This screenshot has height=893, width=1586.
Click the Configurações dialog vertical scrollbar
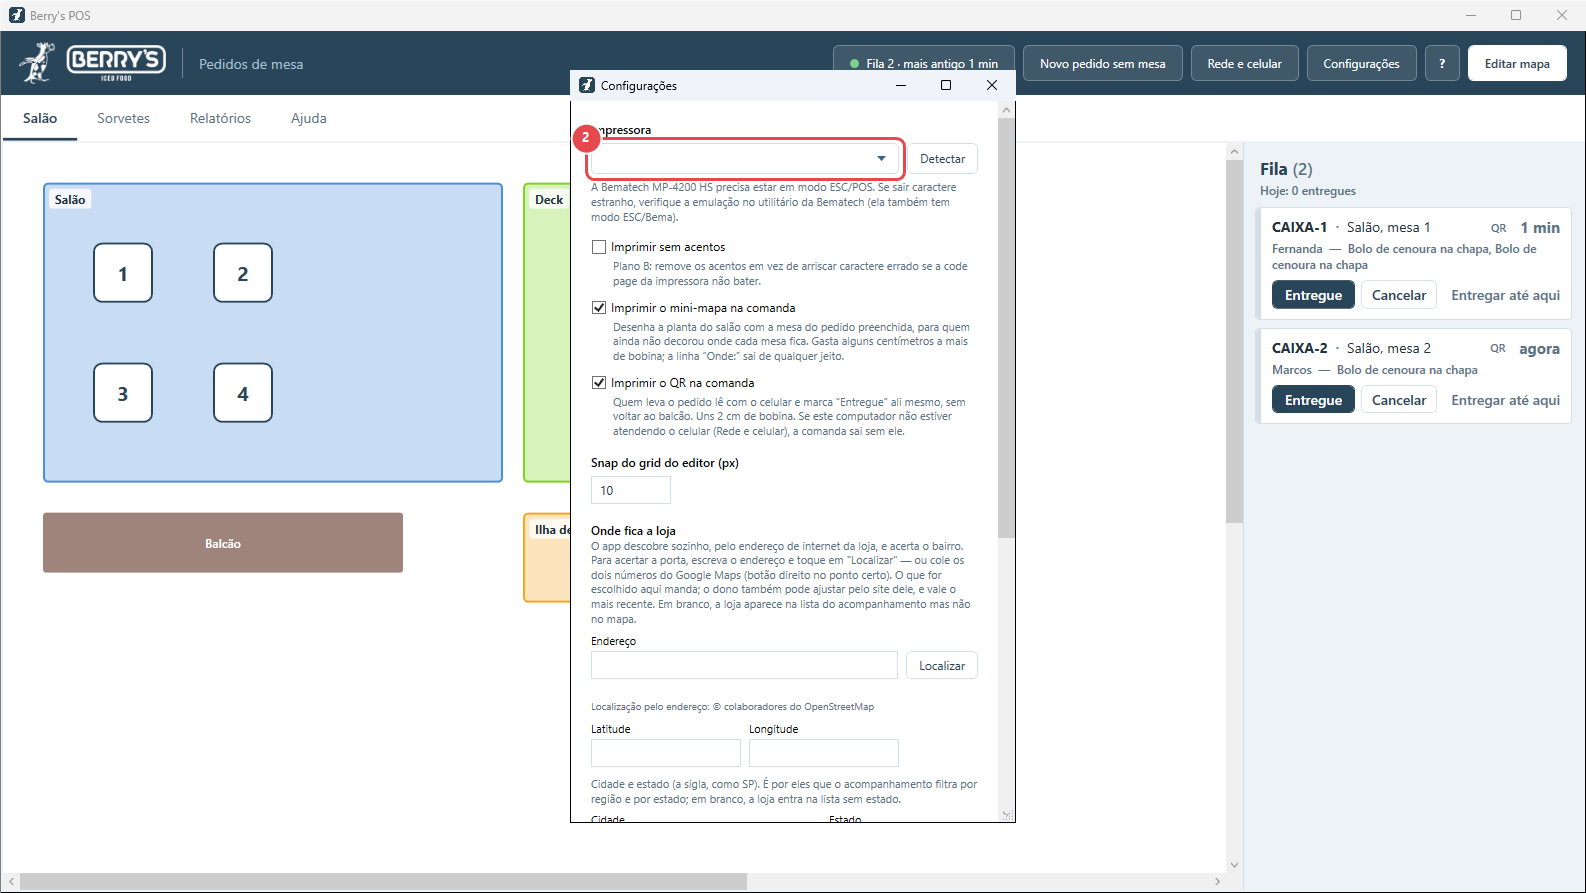(x=1006, y=328)
